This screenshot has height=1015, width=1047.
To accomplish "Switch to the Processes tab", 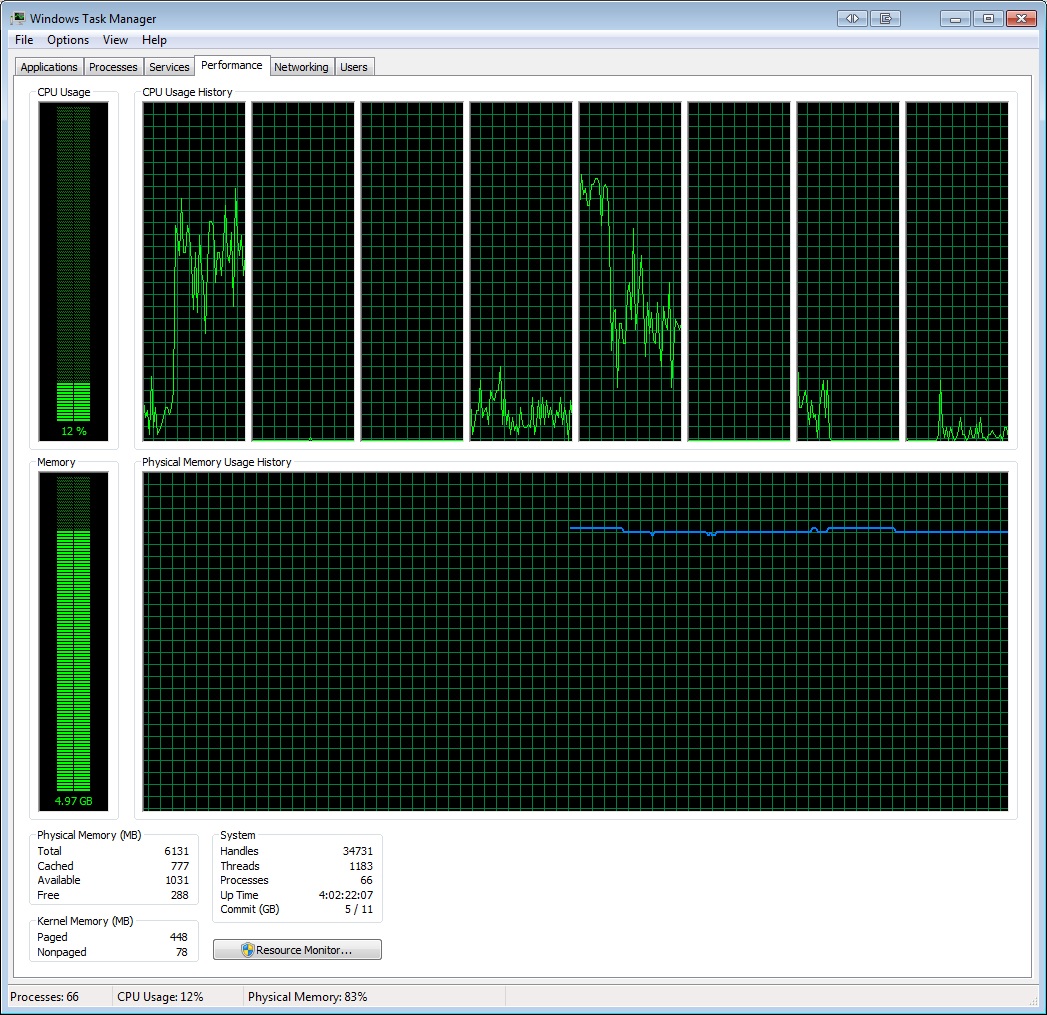I will click(113, 67).
